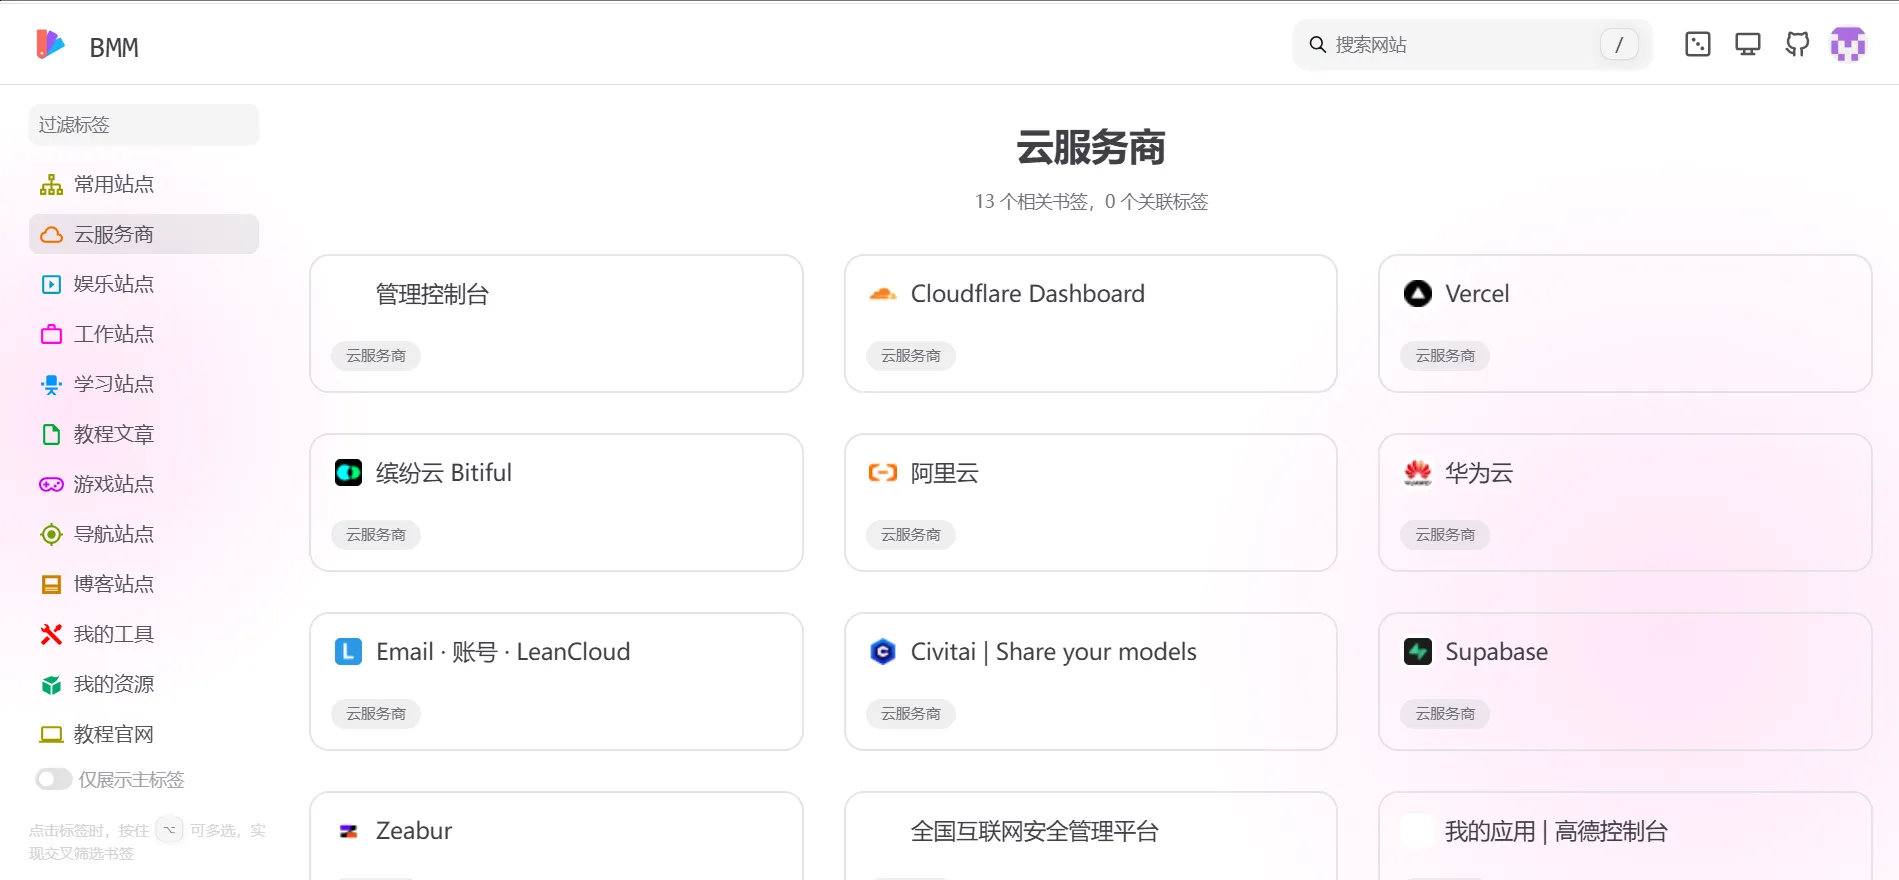1899x880 pixels.
Task: Click the Cloudflare orange cloud icon
Action: click(x=883, y=294)
